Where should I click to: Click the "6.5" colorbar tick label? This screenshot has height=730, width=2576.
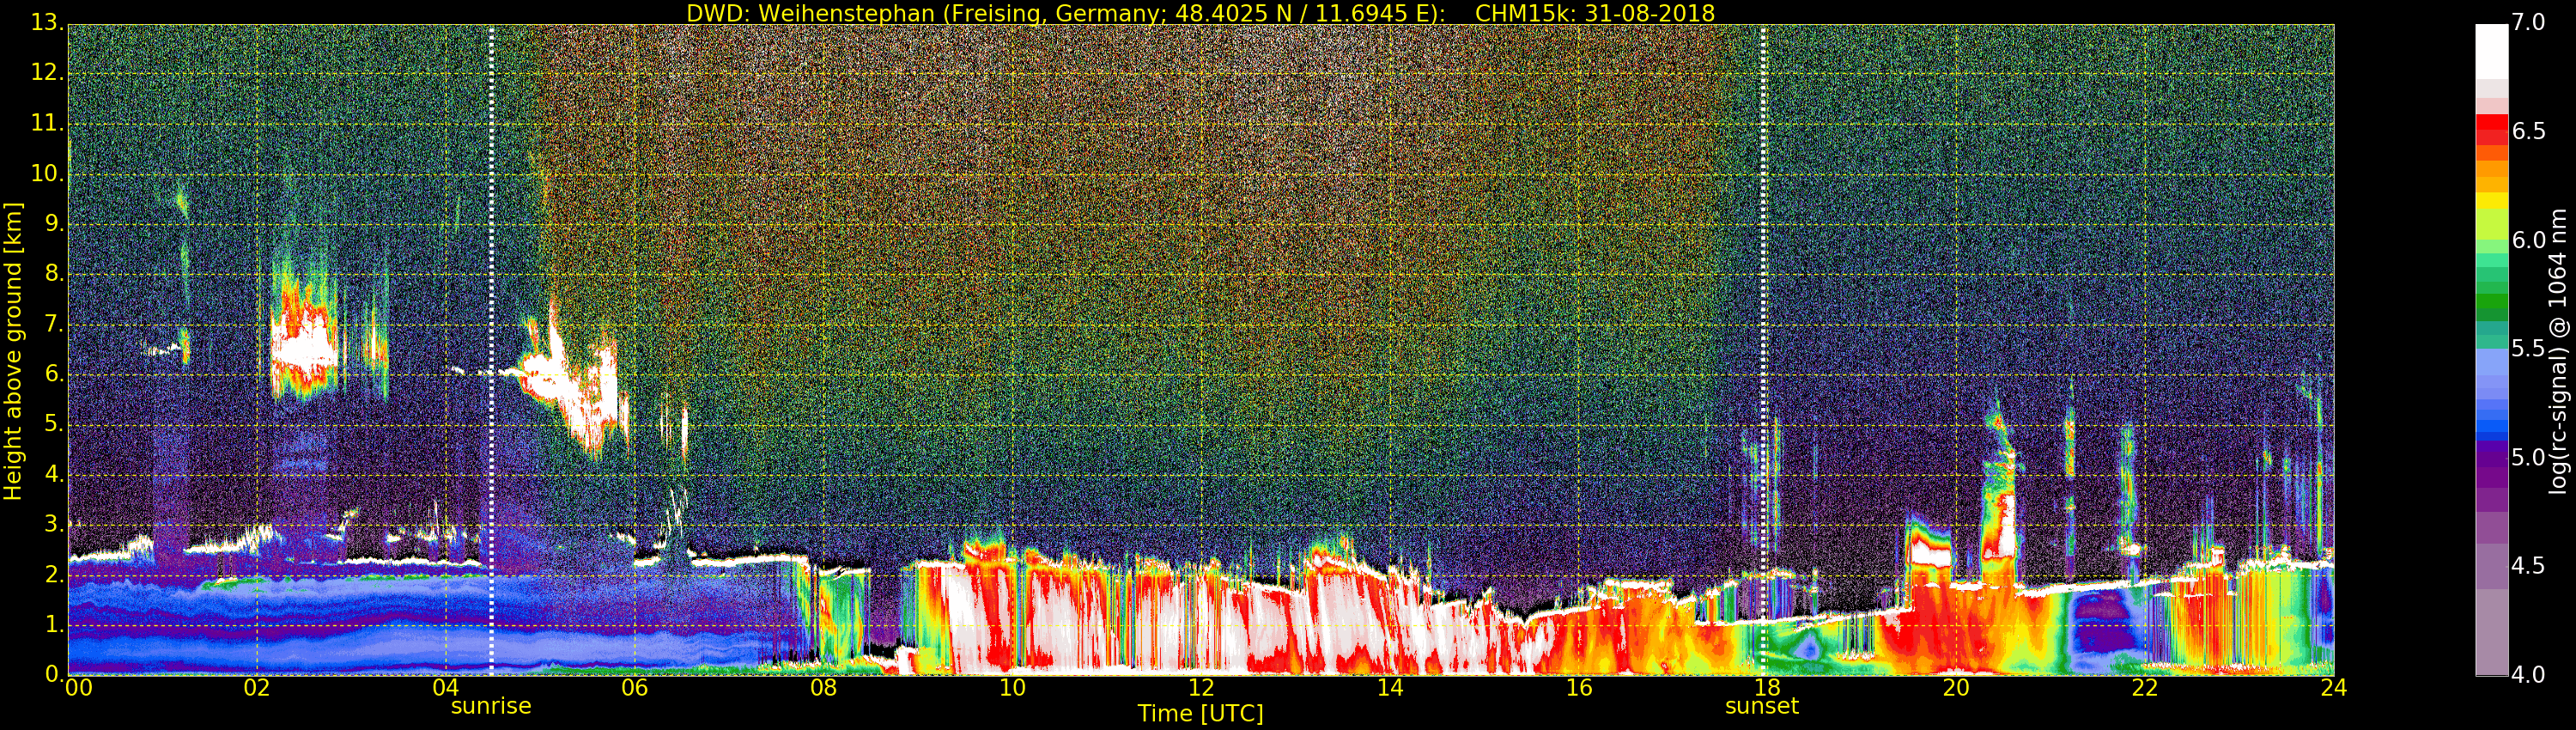[x=2528, y=132]
